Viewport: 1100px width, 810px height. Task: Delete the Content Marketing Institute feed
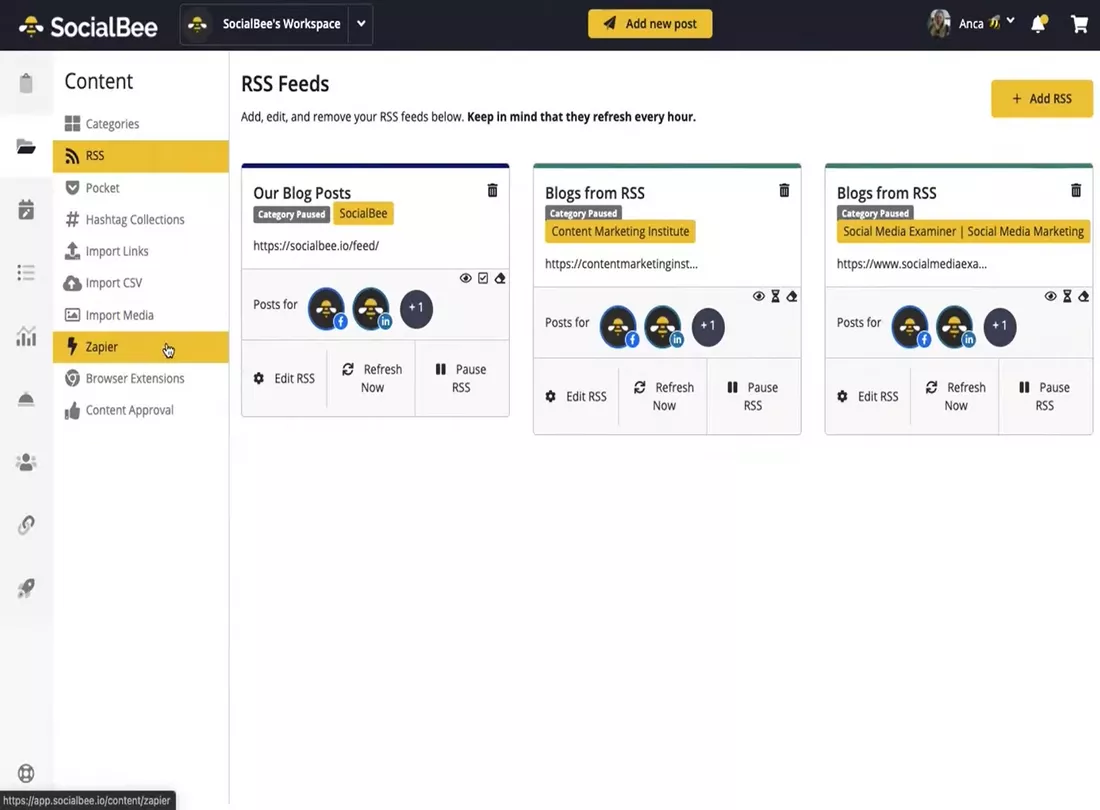784,190
